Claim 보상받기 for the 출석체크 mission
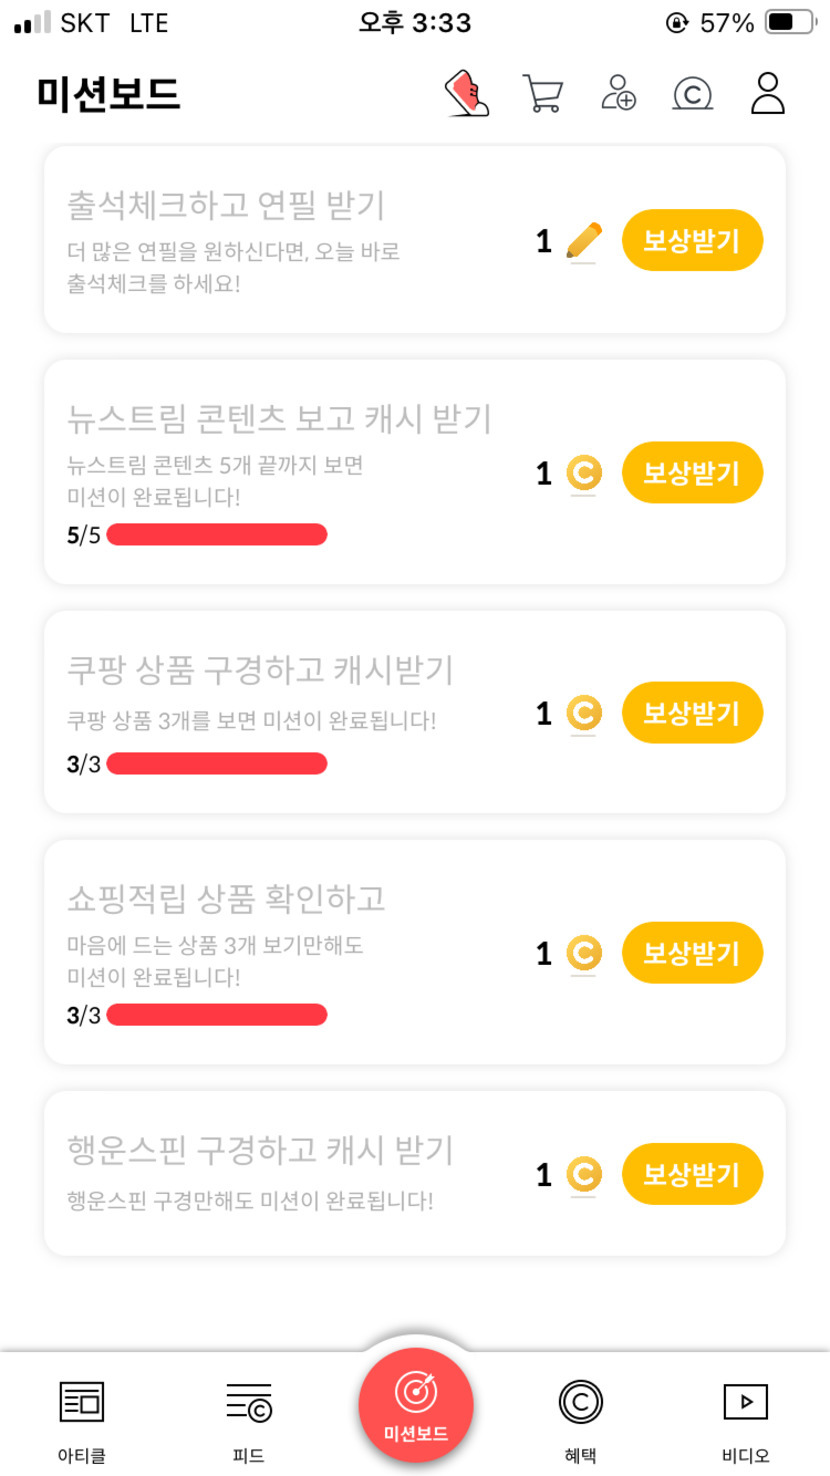 pyautogui.click(x=692, y=241)
